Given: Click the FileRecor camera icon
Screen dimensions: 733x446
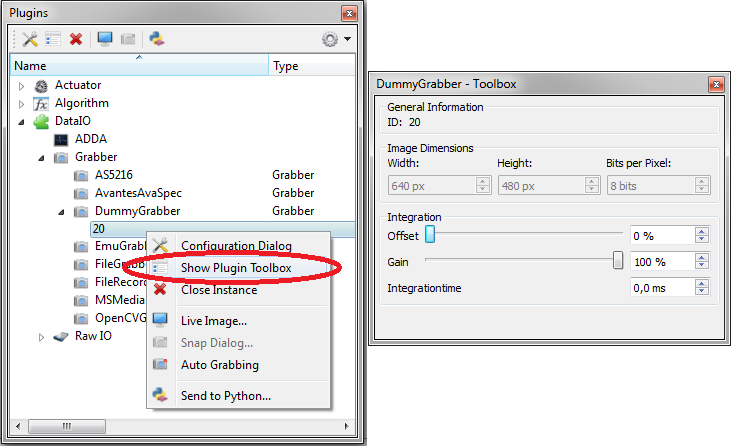Looking at the screenshot, I should pyautogui.click(x=81, y=282).
